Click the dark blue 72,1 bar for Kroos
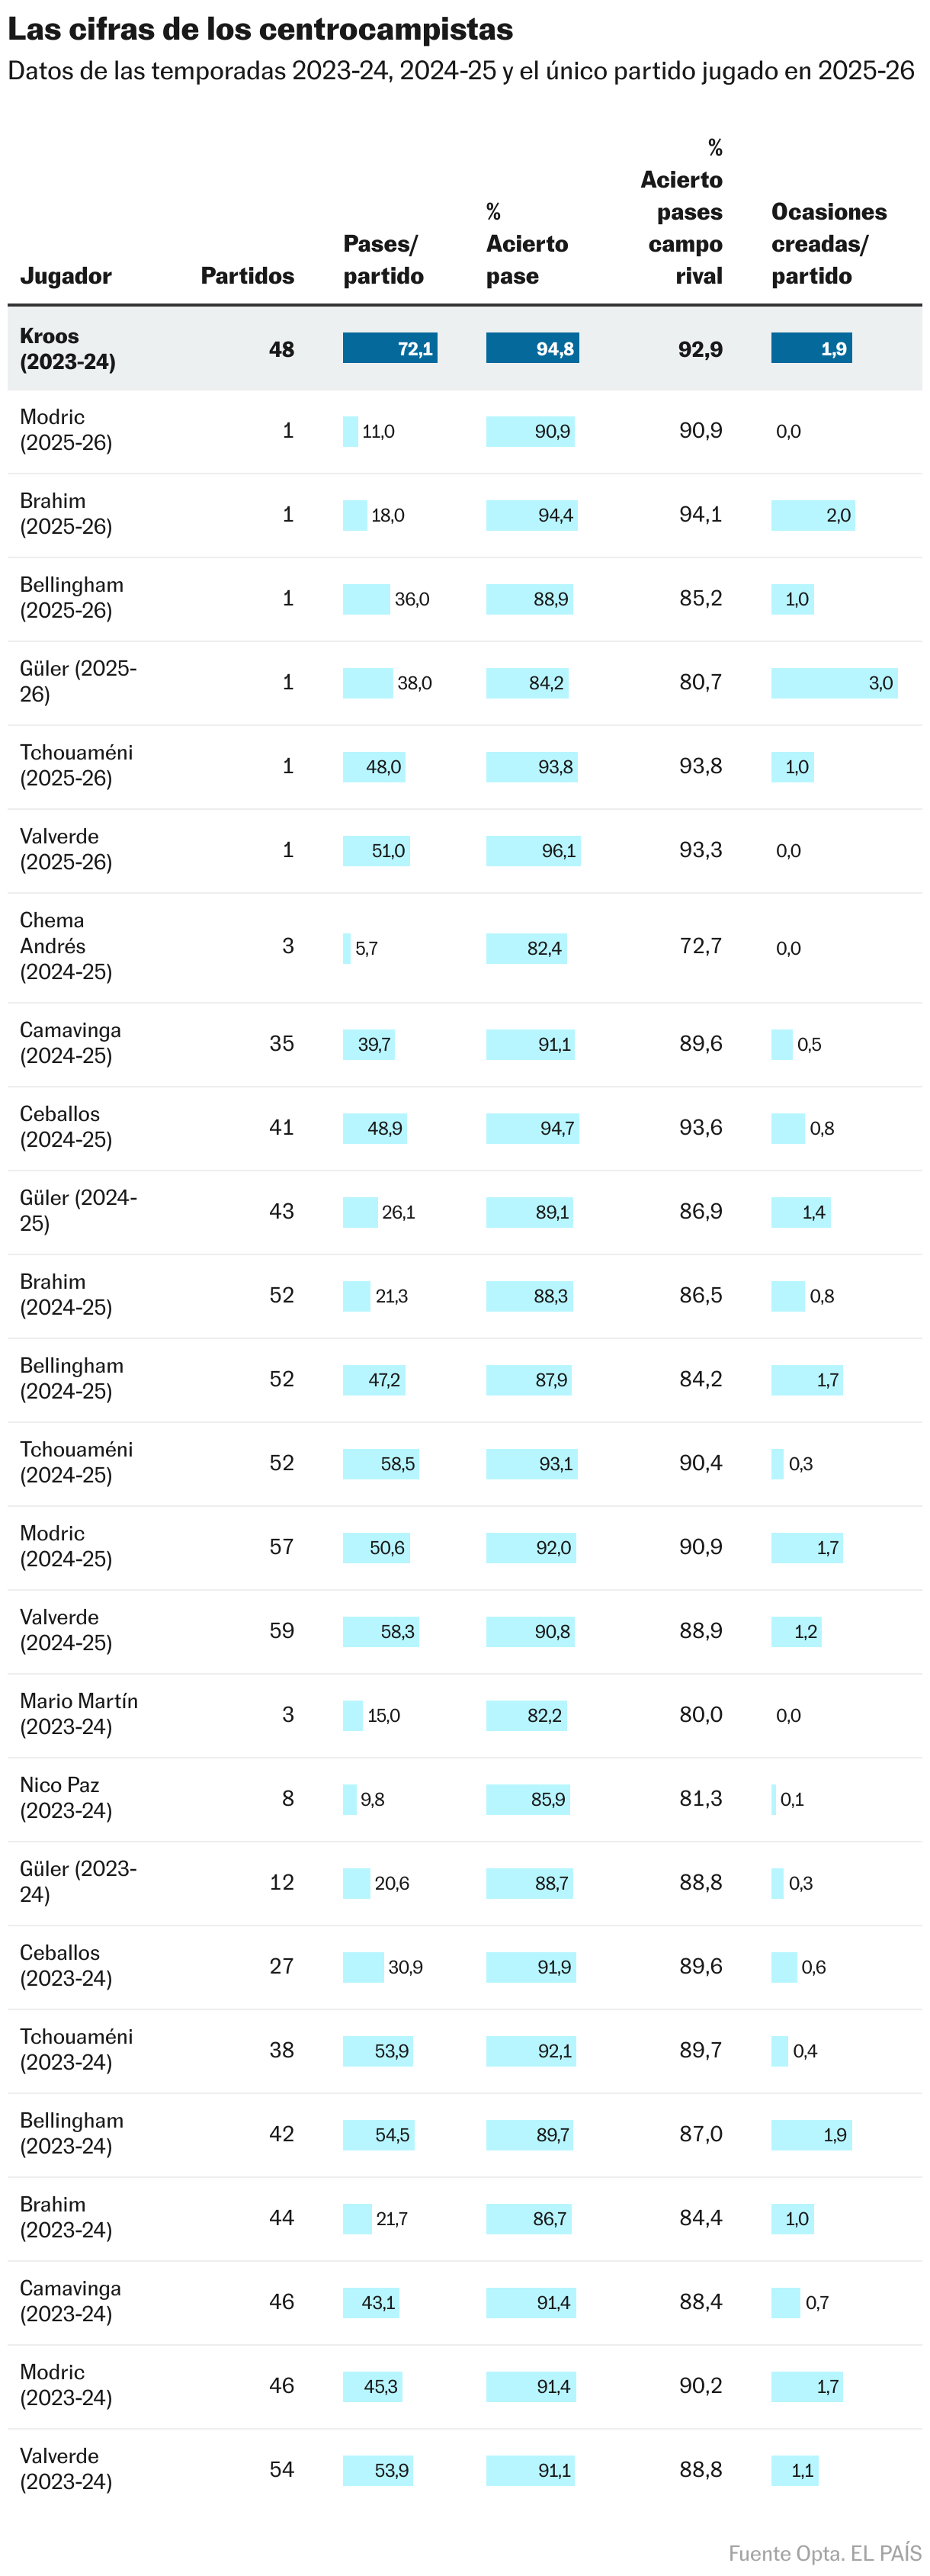Screen dimensions: 930x2576 390,348
